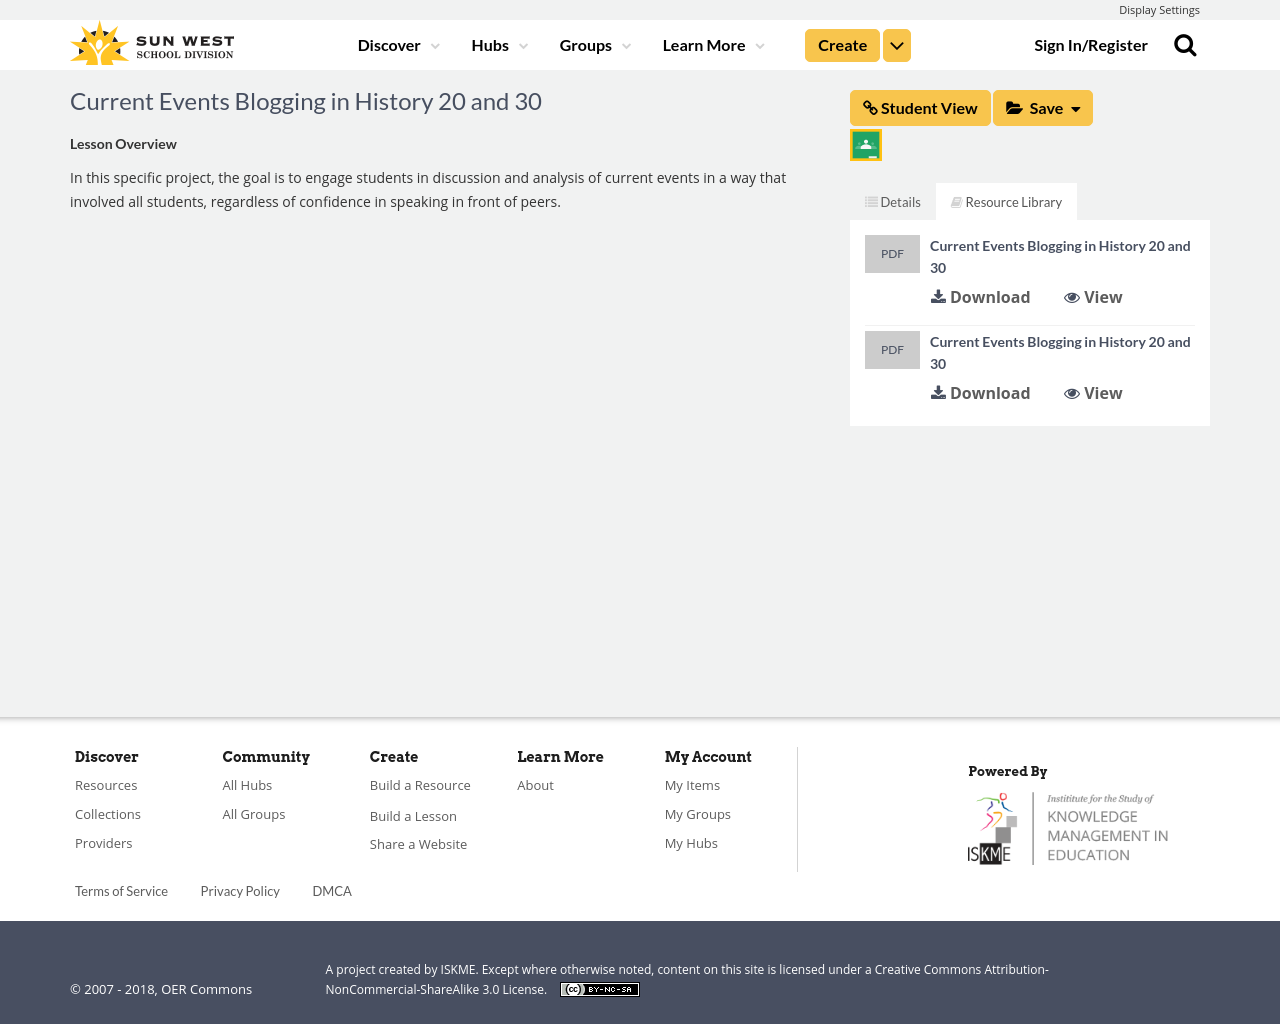
Task: Download the first PDF resource
Action: click(x=980, y=297)
